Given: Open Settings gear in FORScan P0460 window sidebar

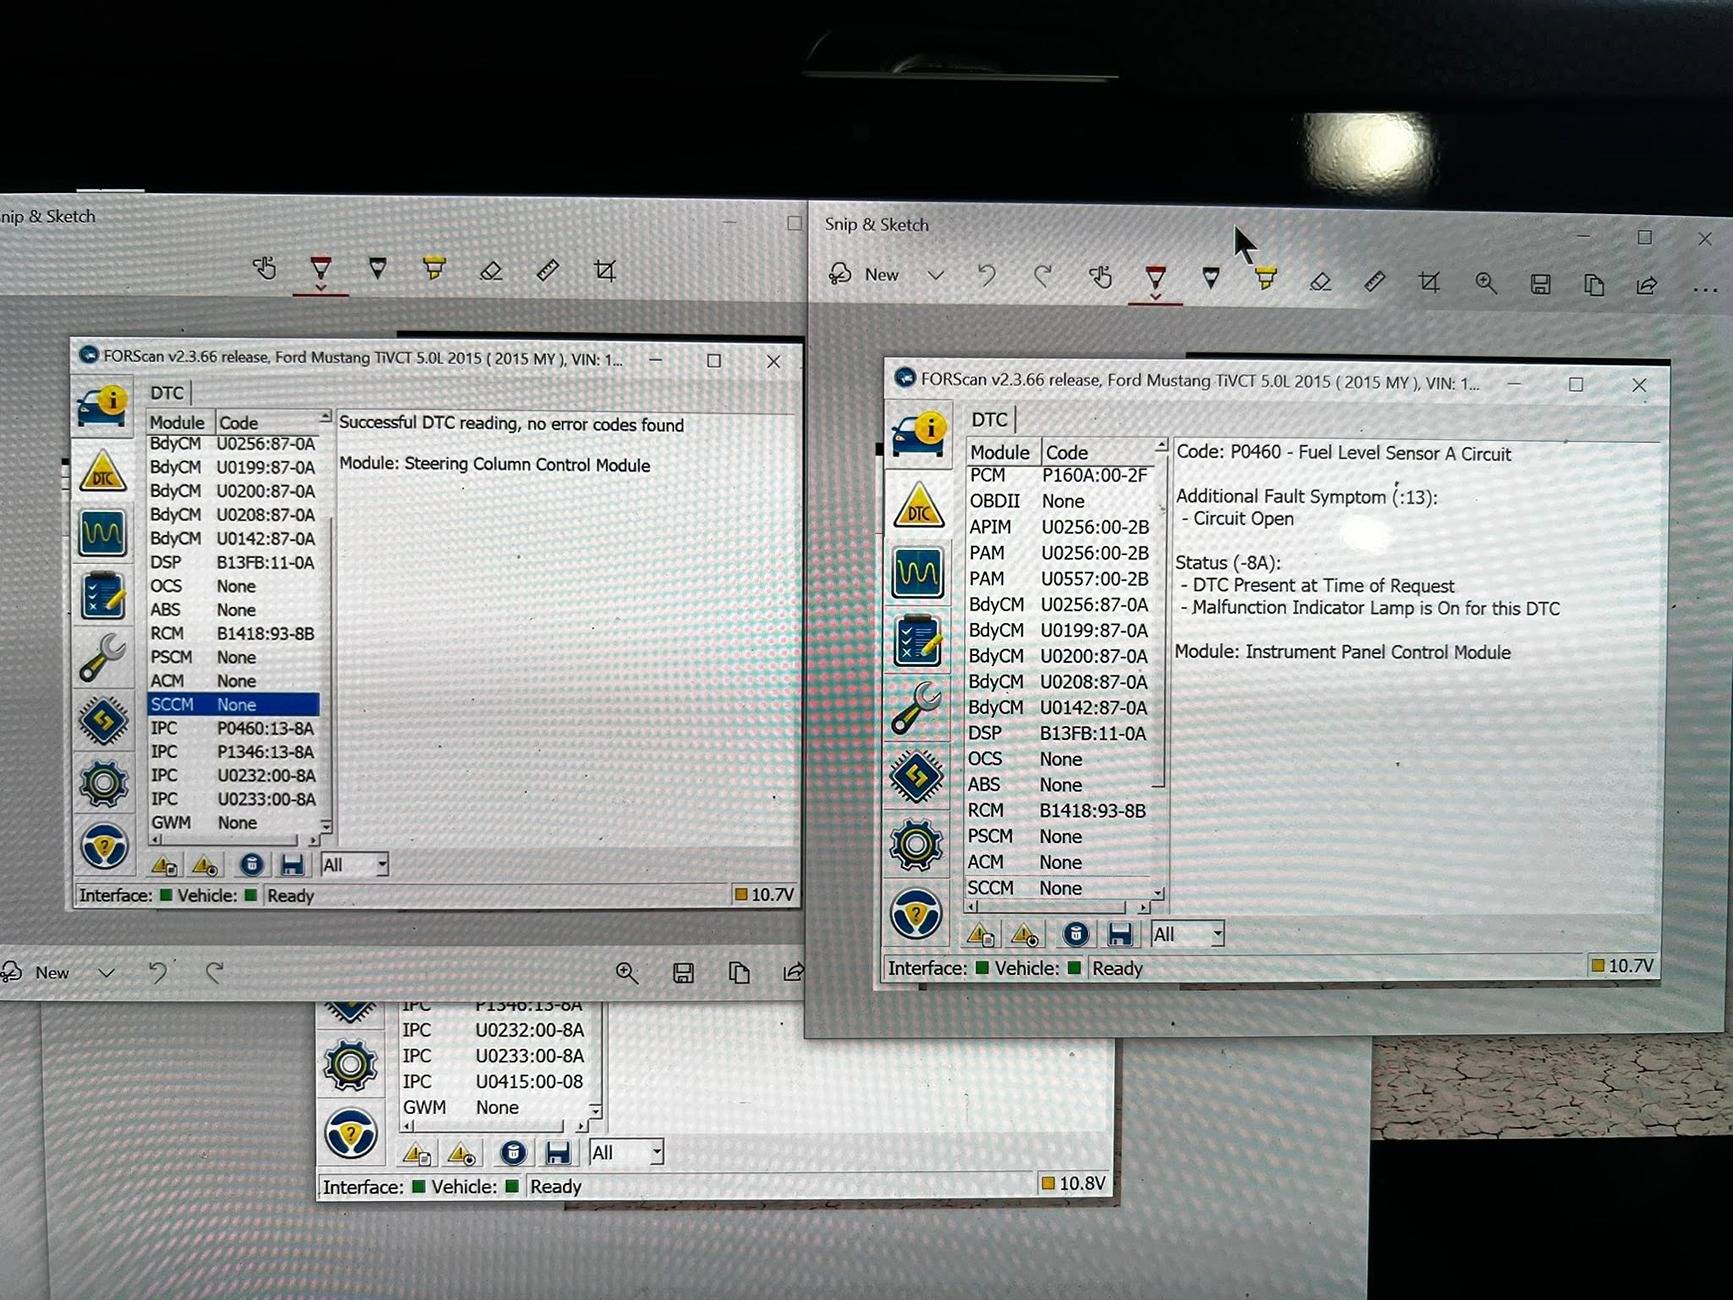Looking at the screenshot, I should pos(917,845).
